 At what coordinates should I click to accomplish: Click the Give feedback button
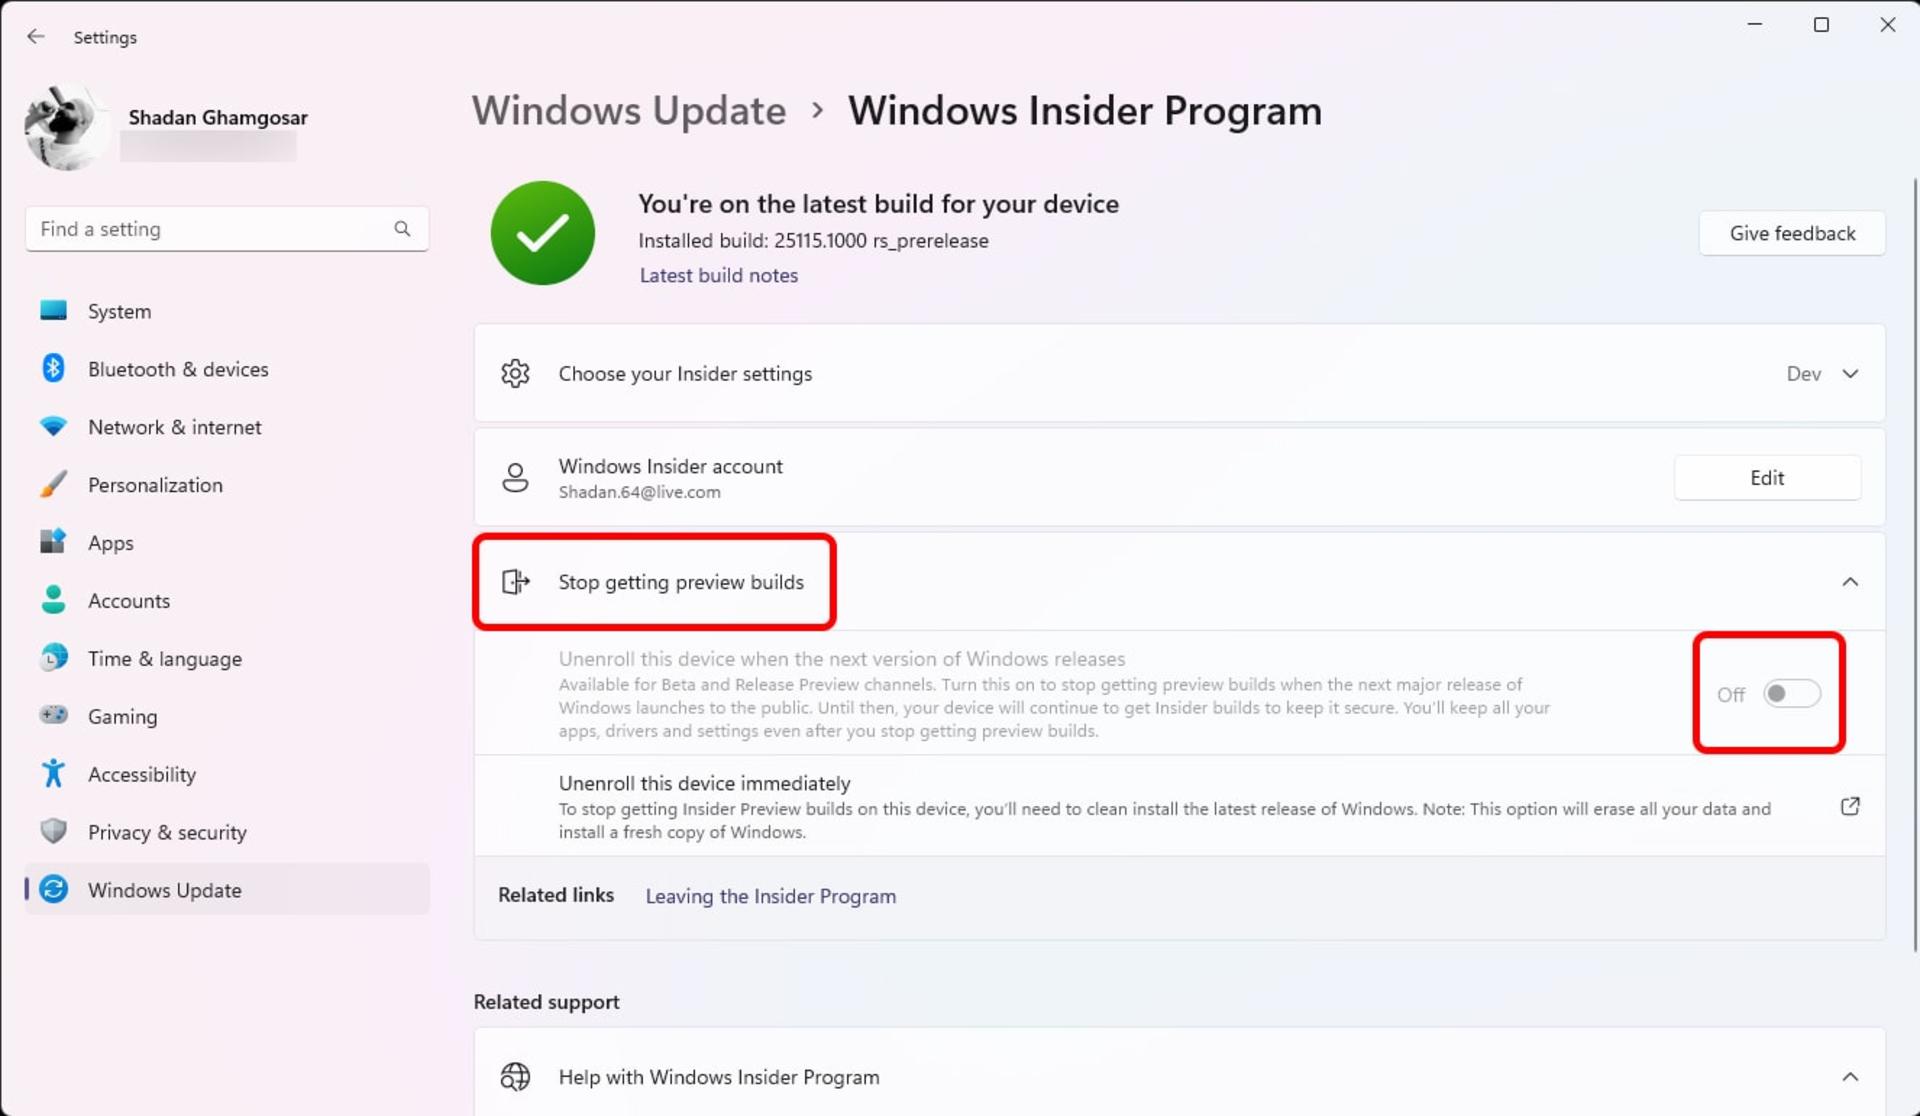1792,233
